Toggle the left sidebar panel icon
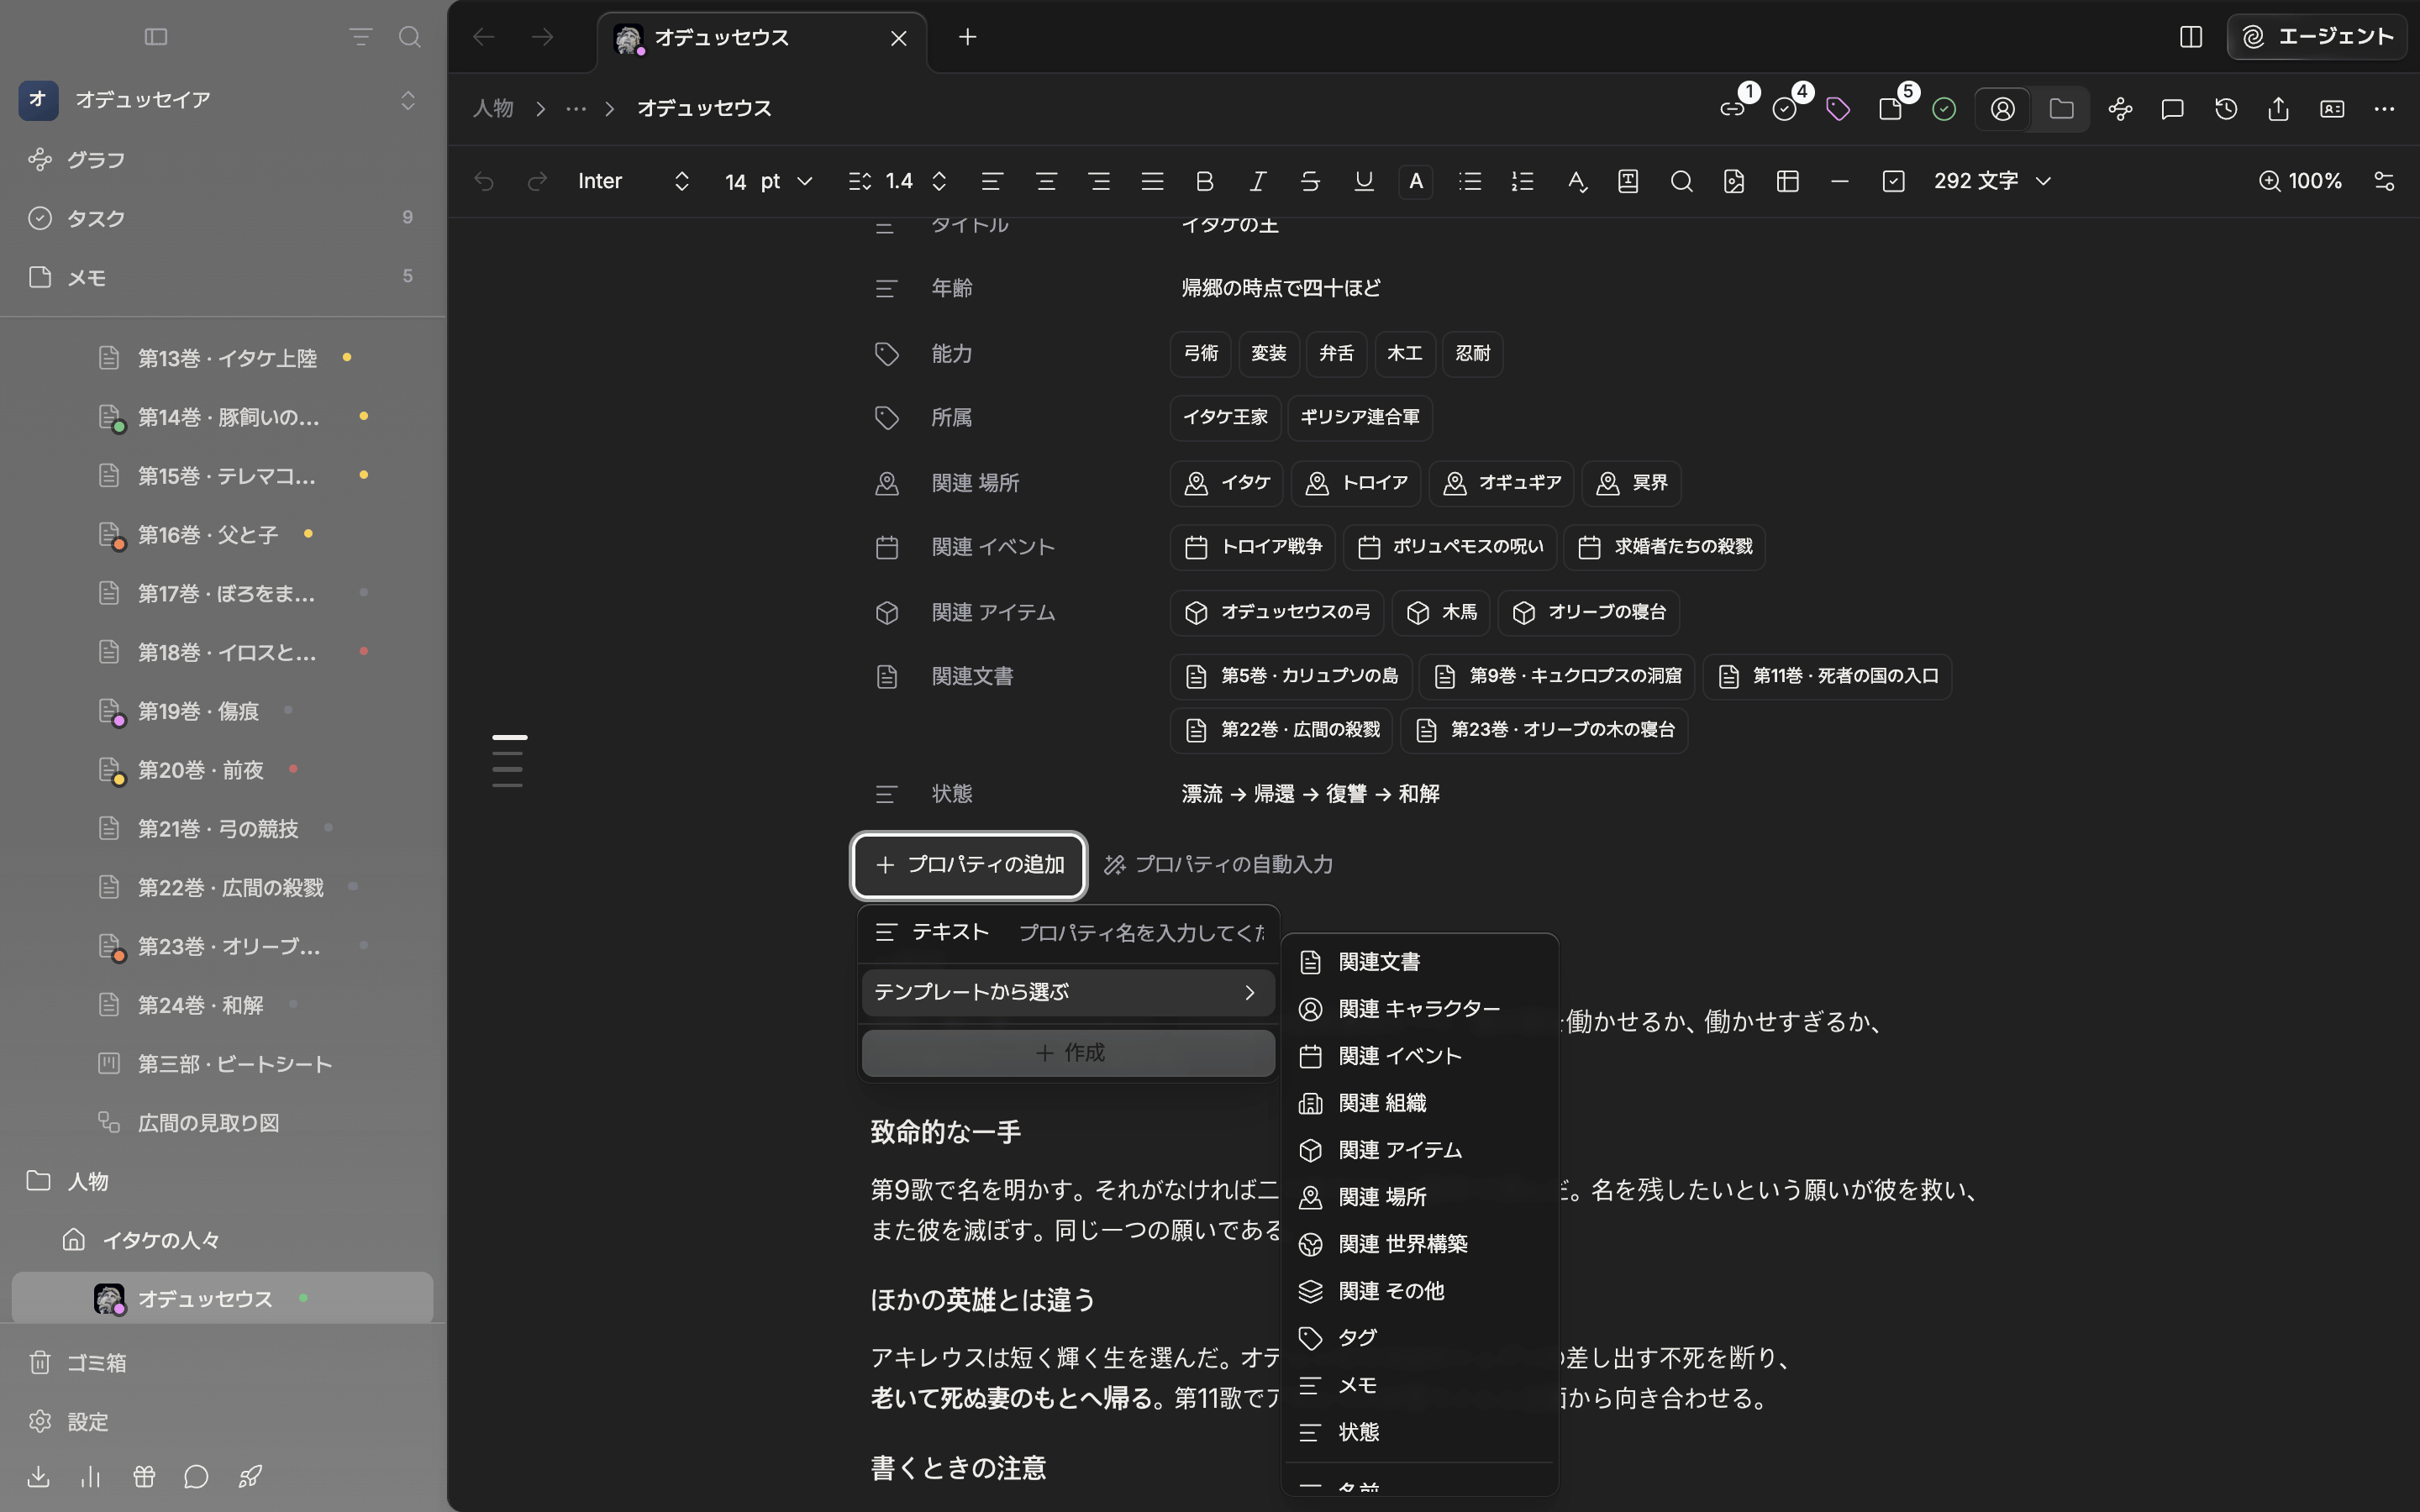 156,37
